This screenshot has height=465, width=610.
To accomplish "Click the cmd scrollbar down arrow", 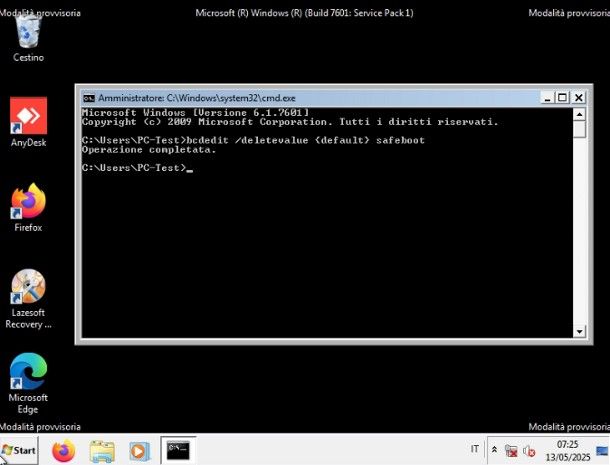I will tap(579, 332).
